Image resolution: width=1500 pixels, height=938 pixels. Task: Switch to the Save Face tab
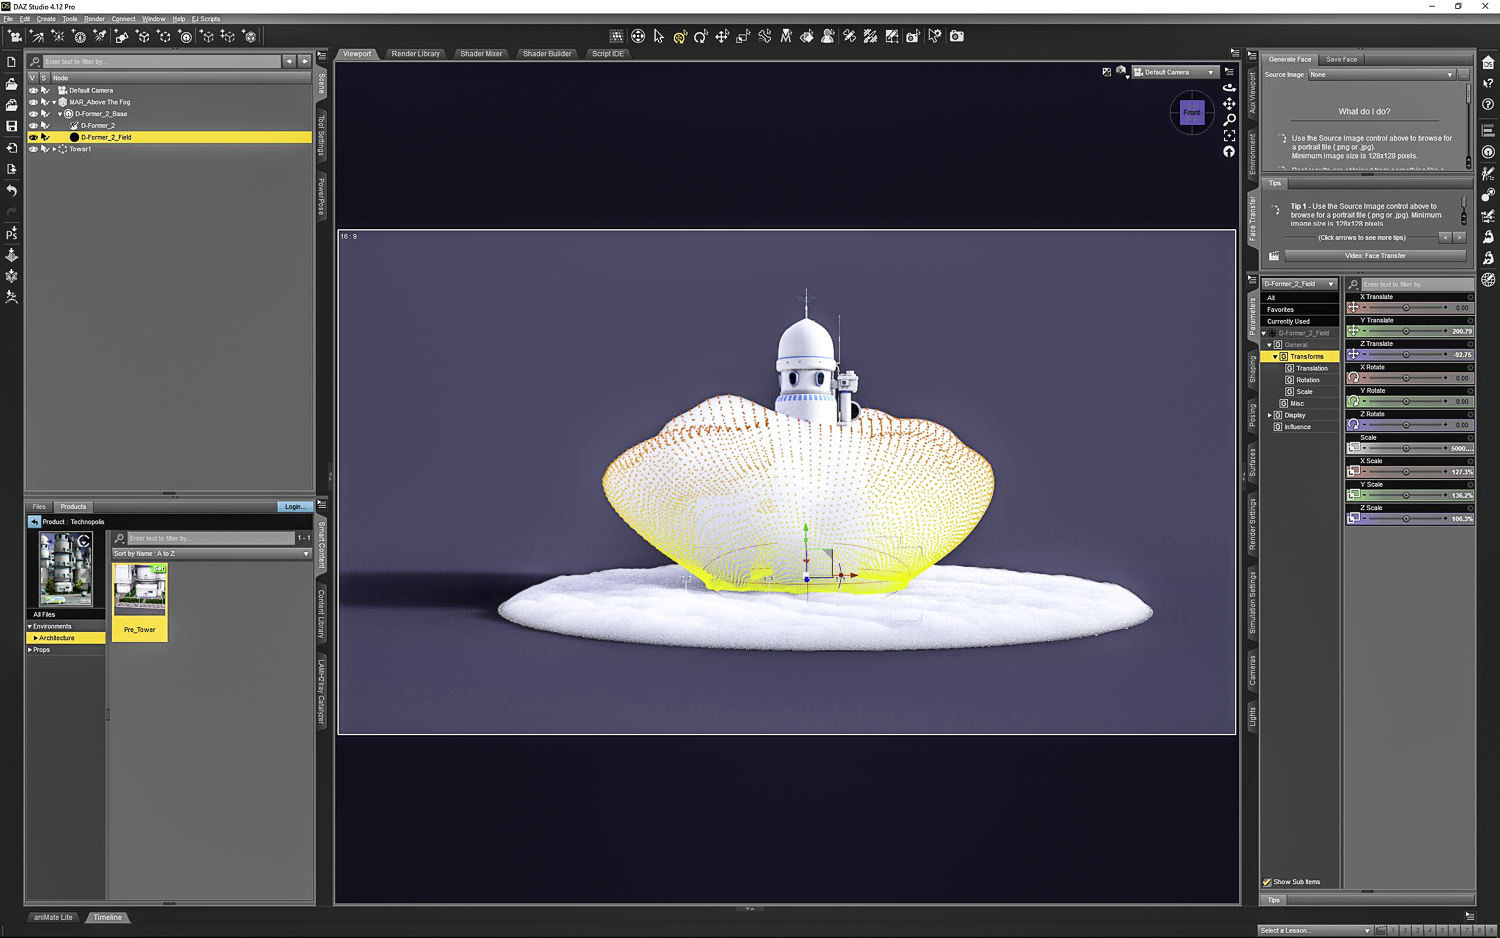1342,60
